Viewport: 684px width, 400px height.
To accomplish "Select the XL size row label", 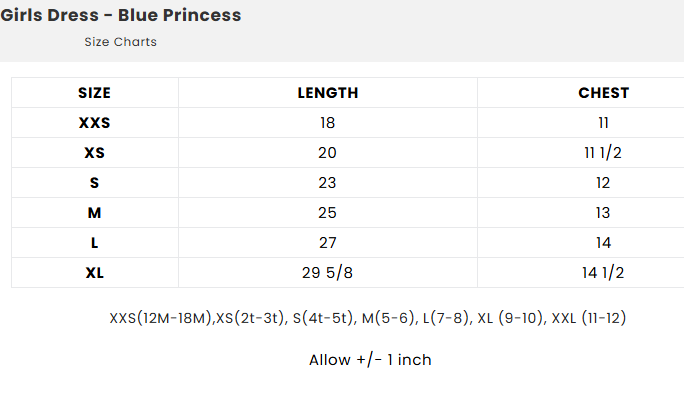I will [95, 273].
